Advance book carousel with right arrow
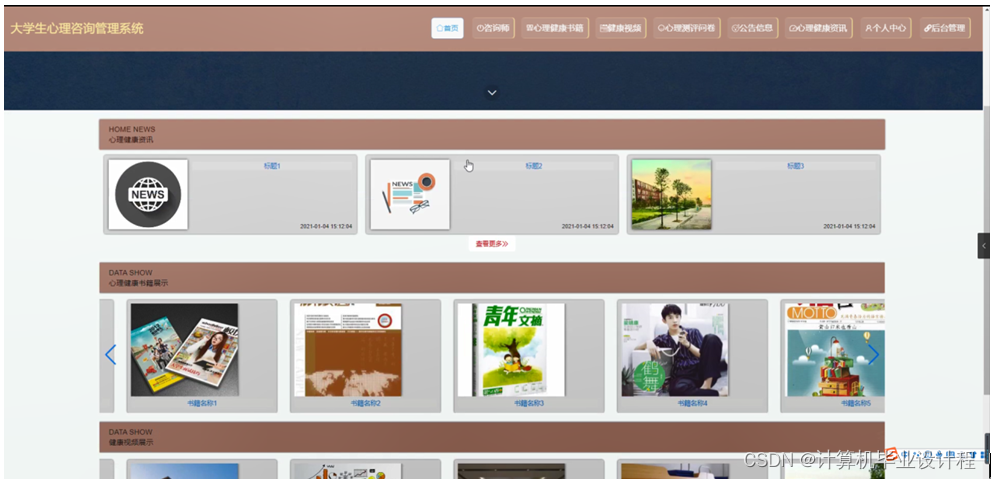Image resolution: width=991 pixels, height=479 pixels. [x=873, y=355]
